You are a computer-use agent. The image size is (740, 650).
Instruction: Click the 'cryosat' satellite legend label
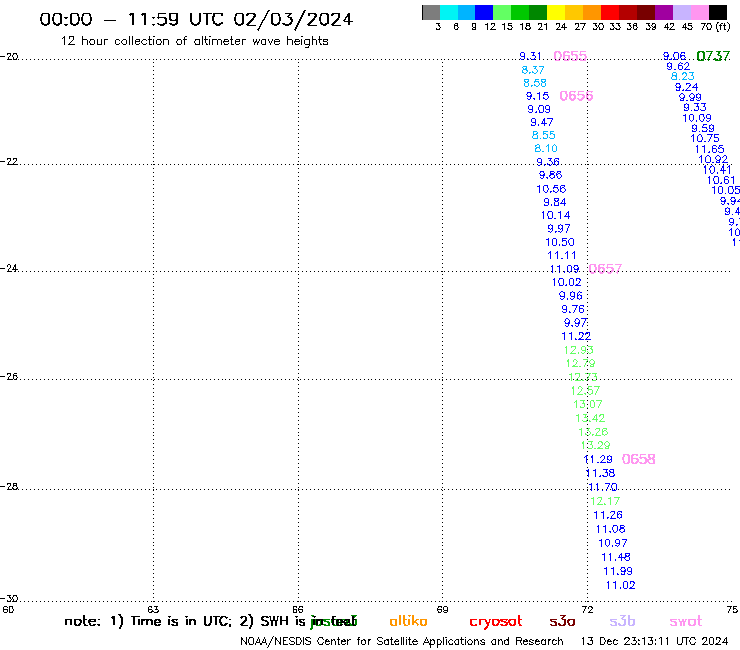[x=496, y=622]
